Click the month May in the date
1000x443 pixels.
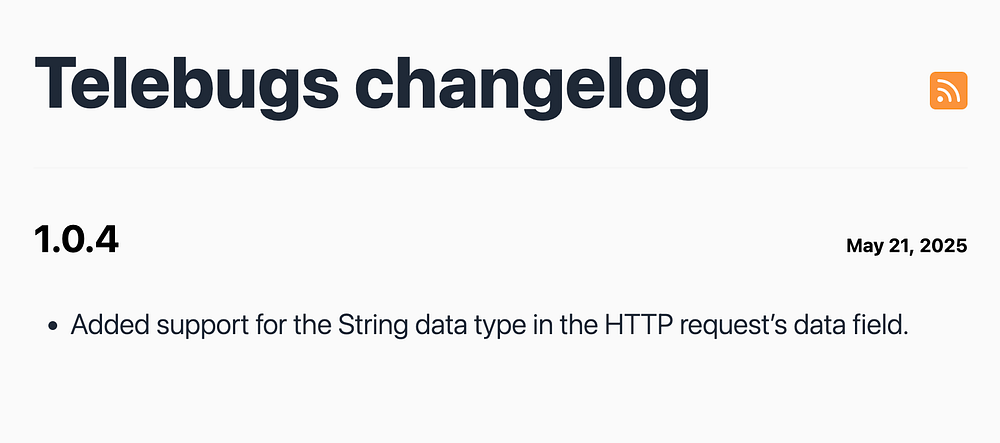pyautogui.click(x=864, y=246)
